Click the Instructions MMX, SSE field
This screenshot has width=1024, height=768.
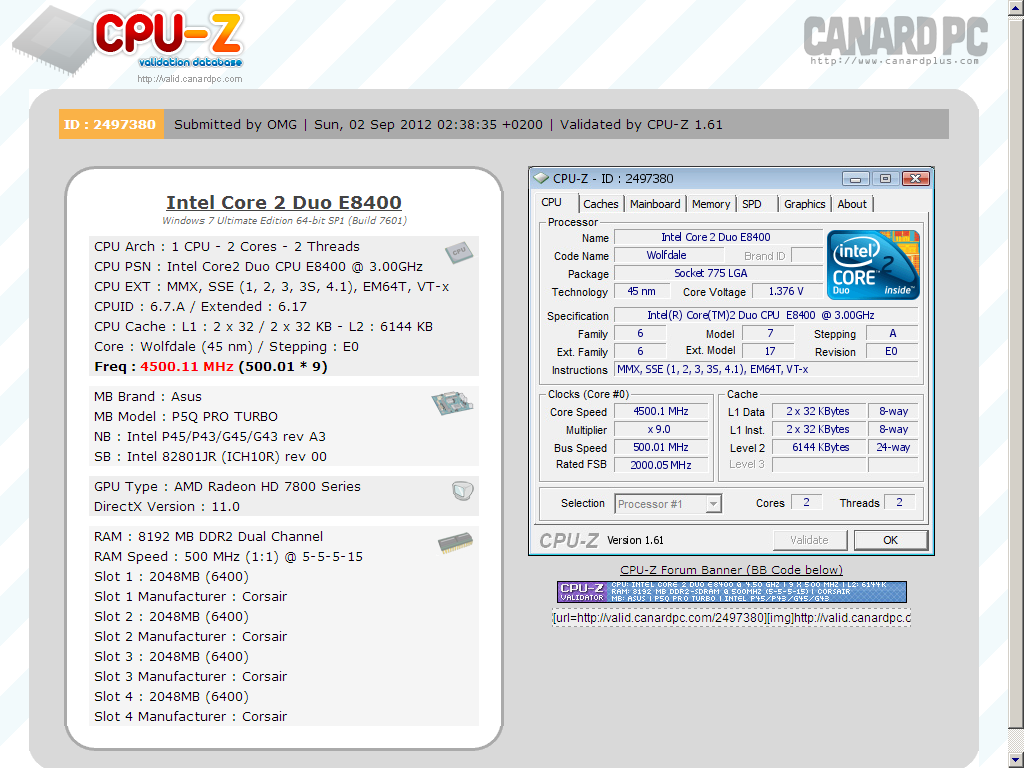766,370
